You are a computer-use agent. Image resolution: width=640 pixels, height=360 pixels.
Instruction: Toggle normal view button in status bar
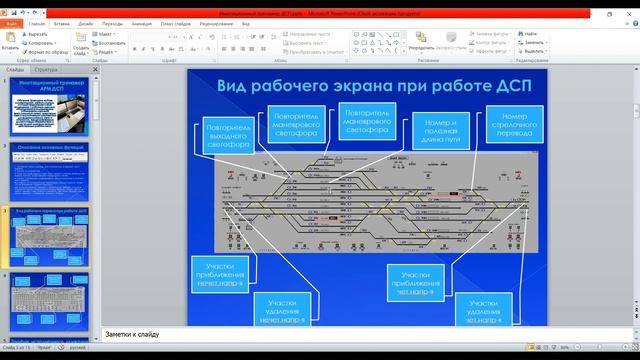click(530, 347)
